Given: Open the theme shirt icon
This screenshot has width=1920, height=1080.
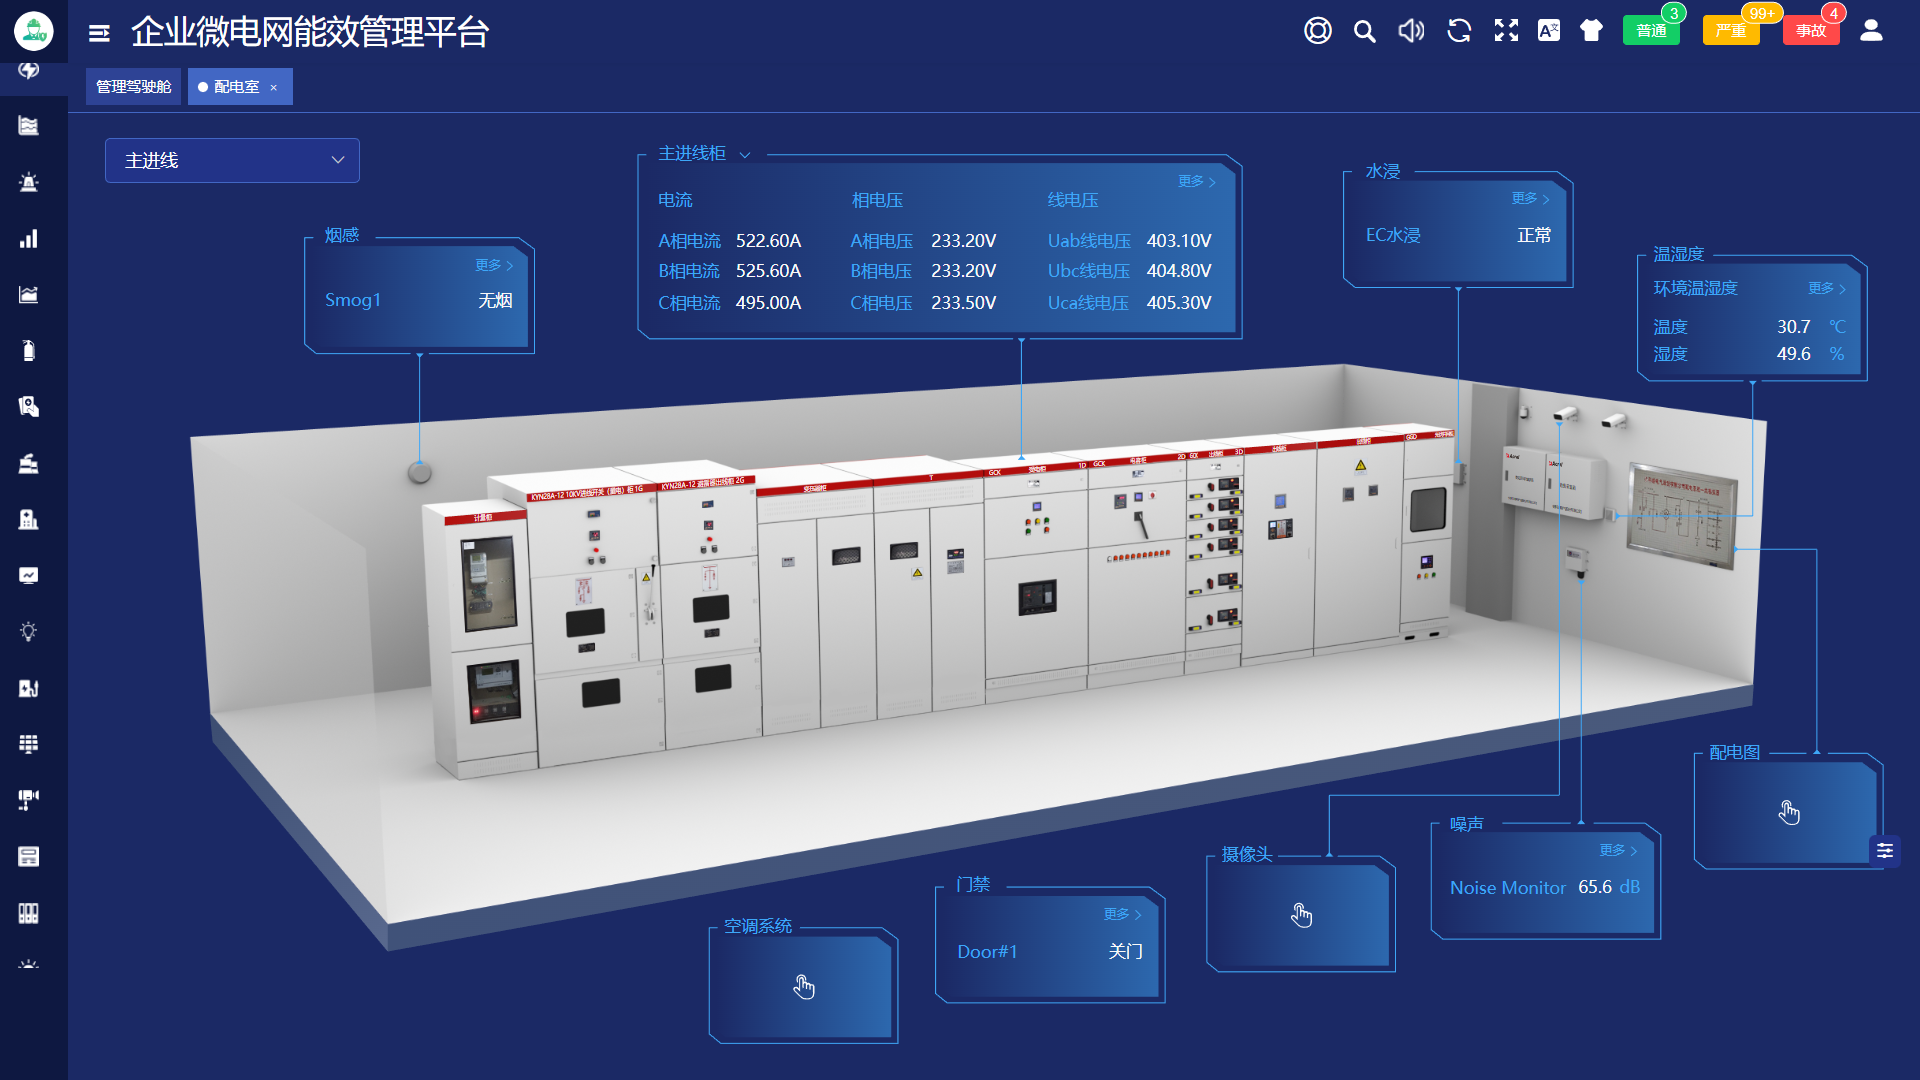Looking at the screenshot, I should [1591, 31].
